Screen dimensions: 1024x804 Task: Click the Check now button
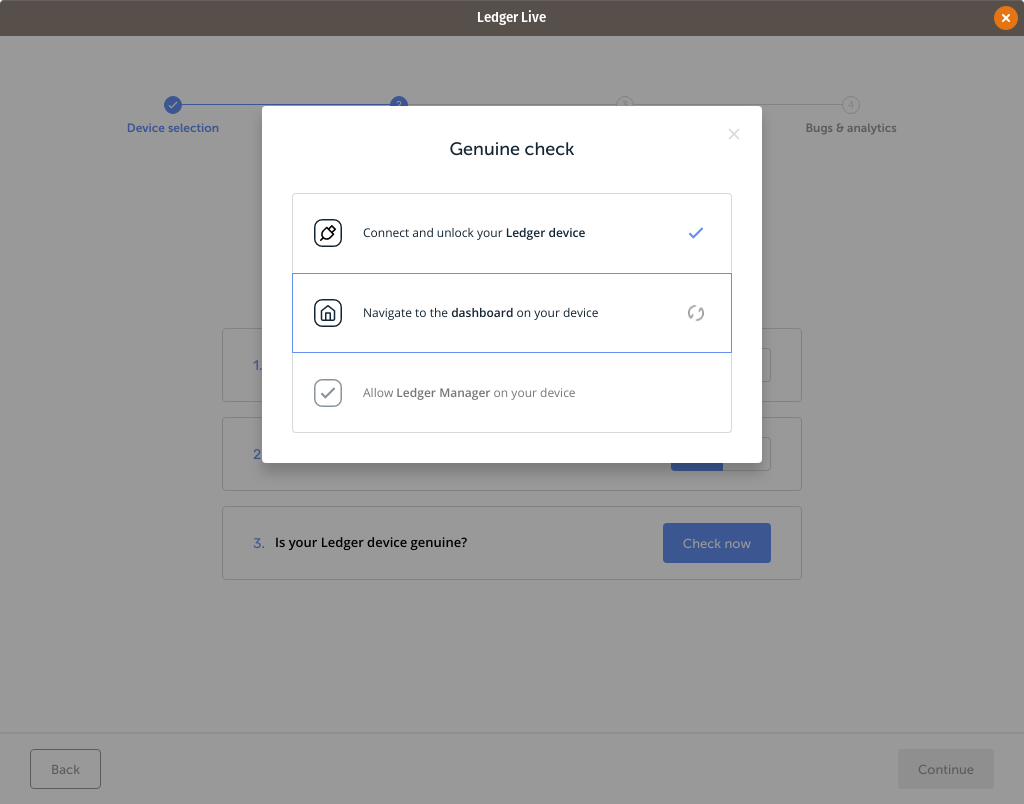(716, 543)
